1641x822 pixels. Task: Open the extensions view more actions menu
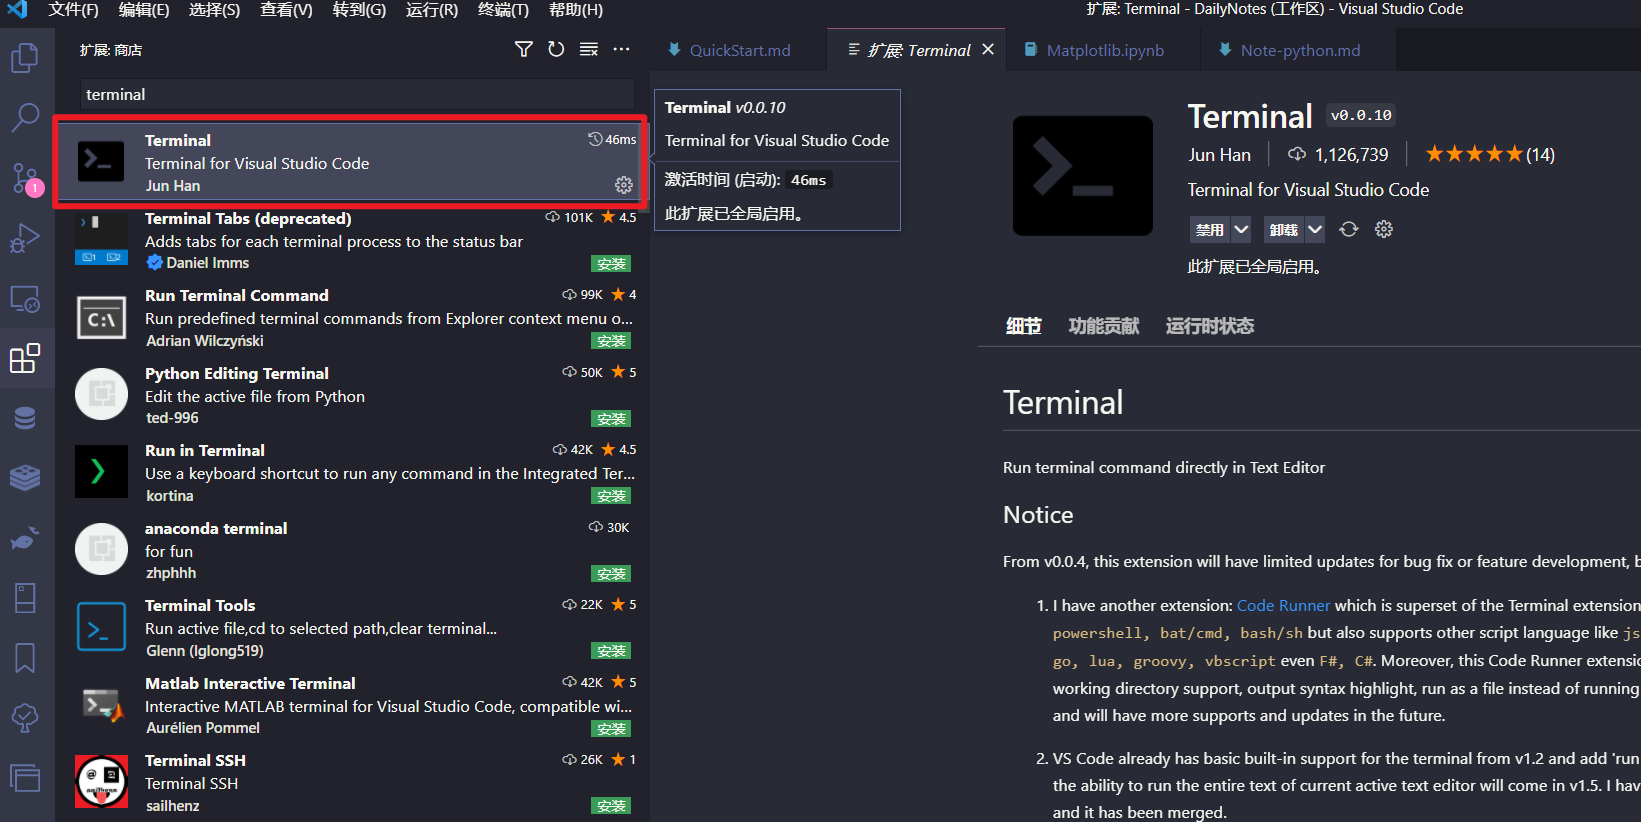click(x=622, y=49)
